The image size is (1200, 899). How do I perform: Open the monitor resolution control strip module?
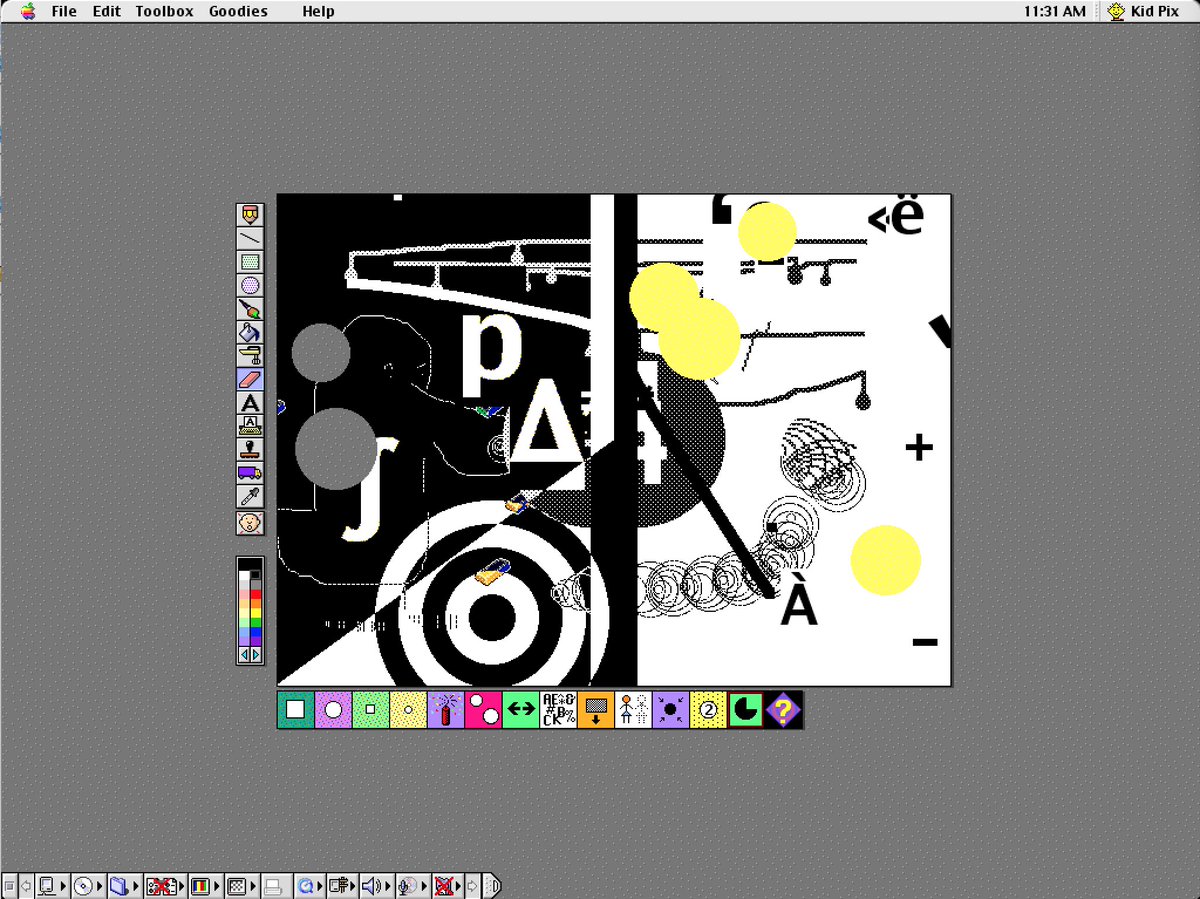[241, 886]
